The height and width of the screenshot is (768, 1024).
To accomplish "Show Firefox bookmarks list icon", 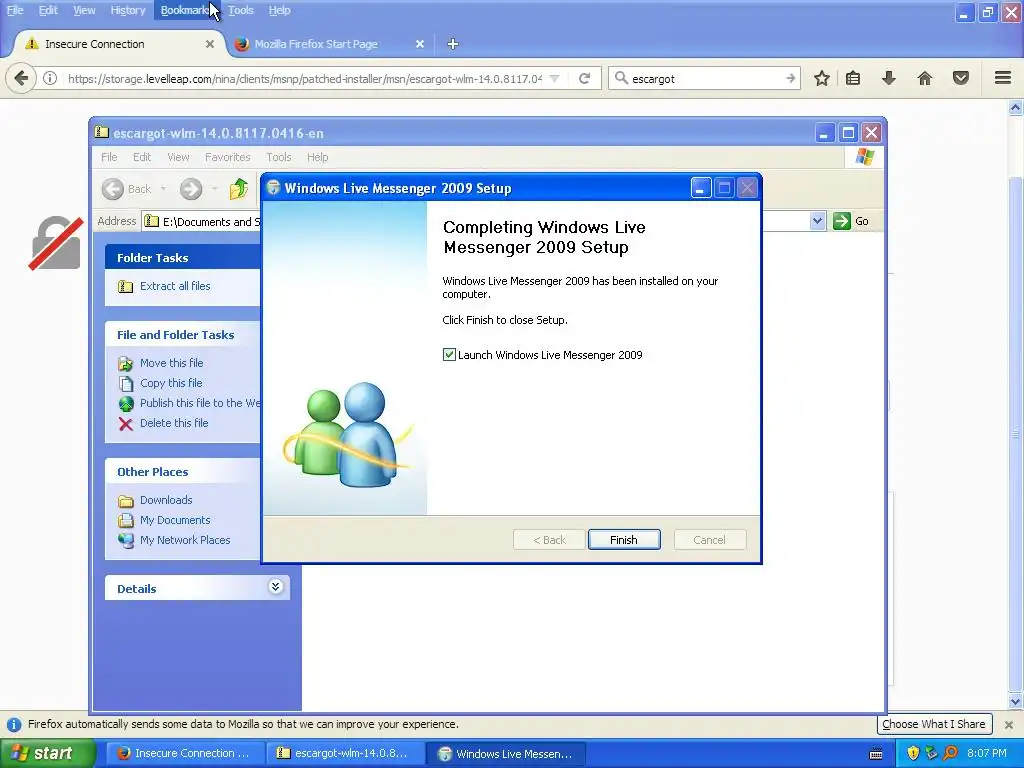I will [x=853, y=78].
